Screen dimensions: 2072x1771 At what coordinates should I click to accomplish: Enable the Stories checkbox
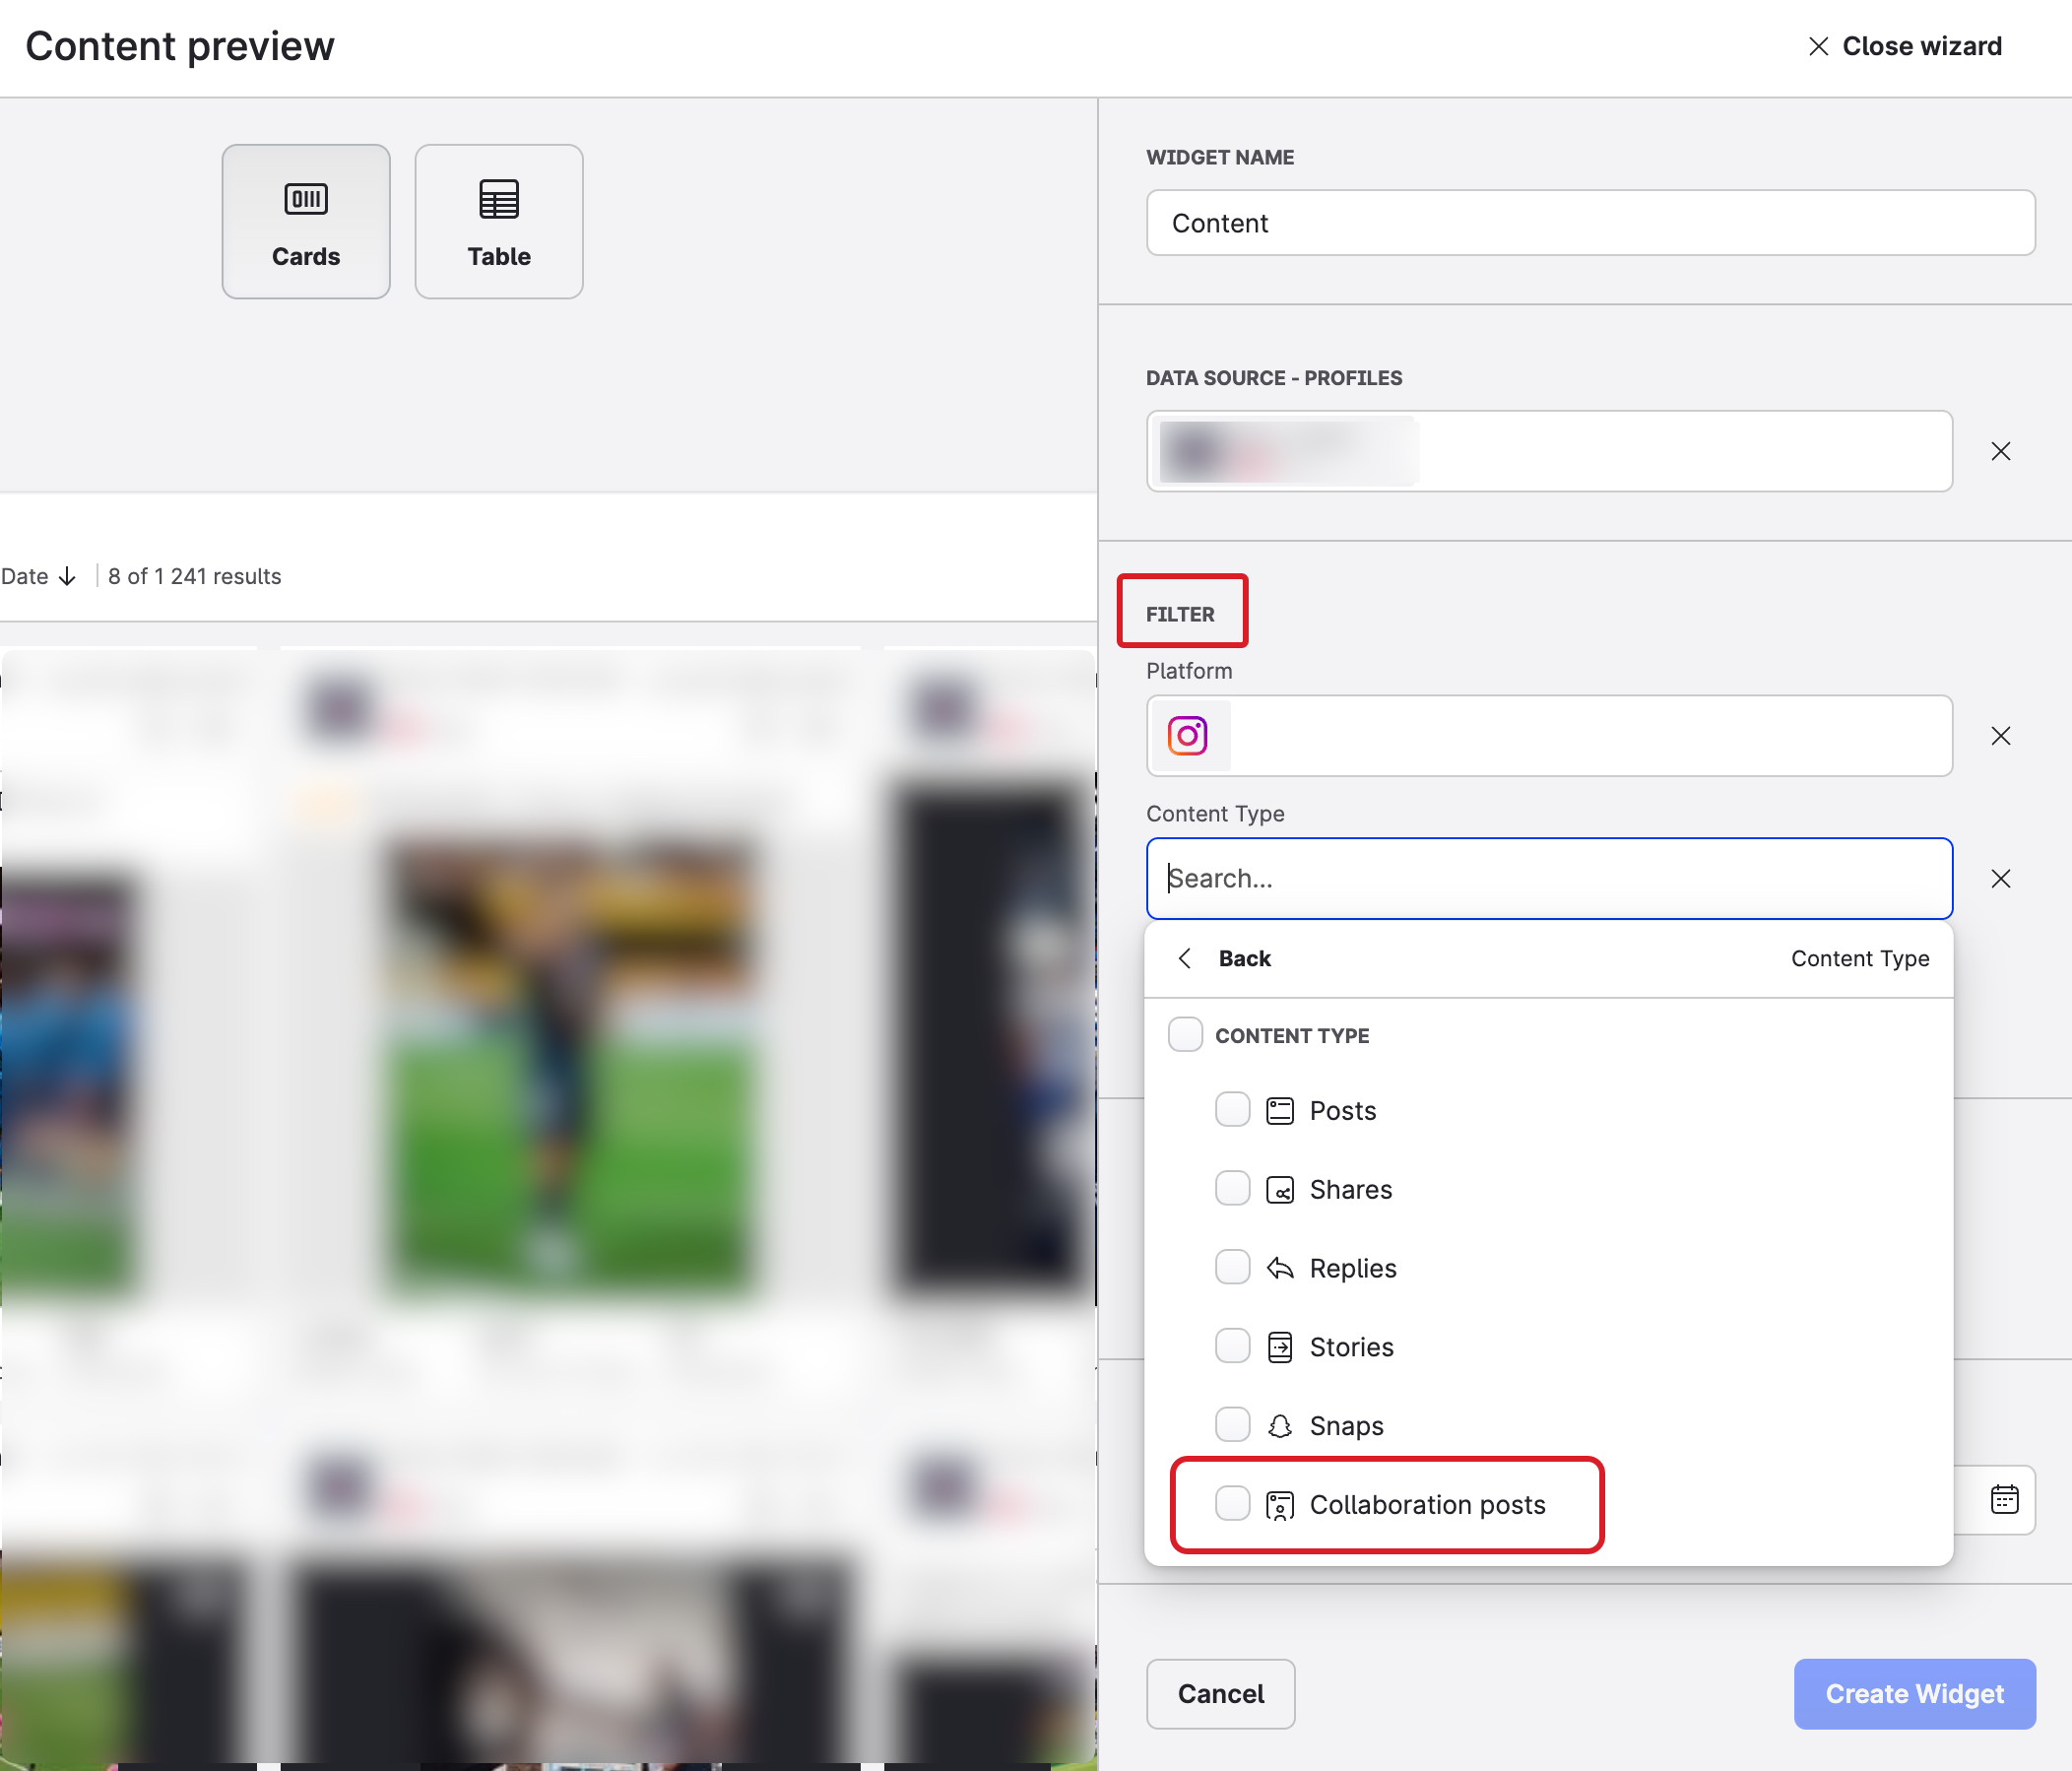point(1232,1346)
